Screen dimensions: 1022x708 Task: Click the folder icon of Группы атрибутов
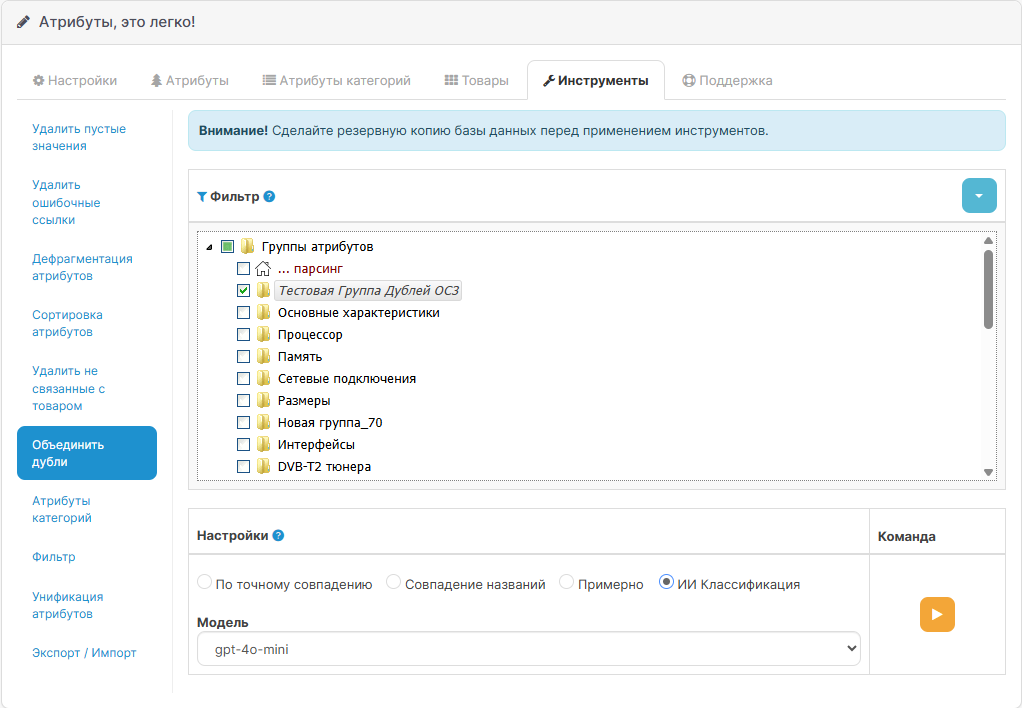tap(247, 247)
